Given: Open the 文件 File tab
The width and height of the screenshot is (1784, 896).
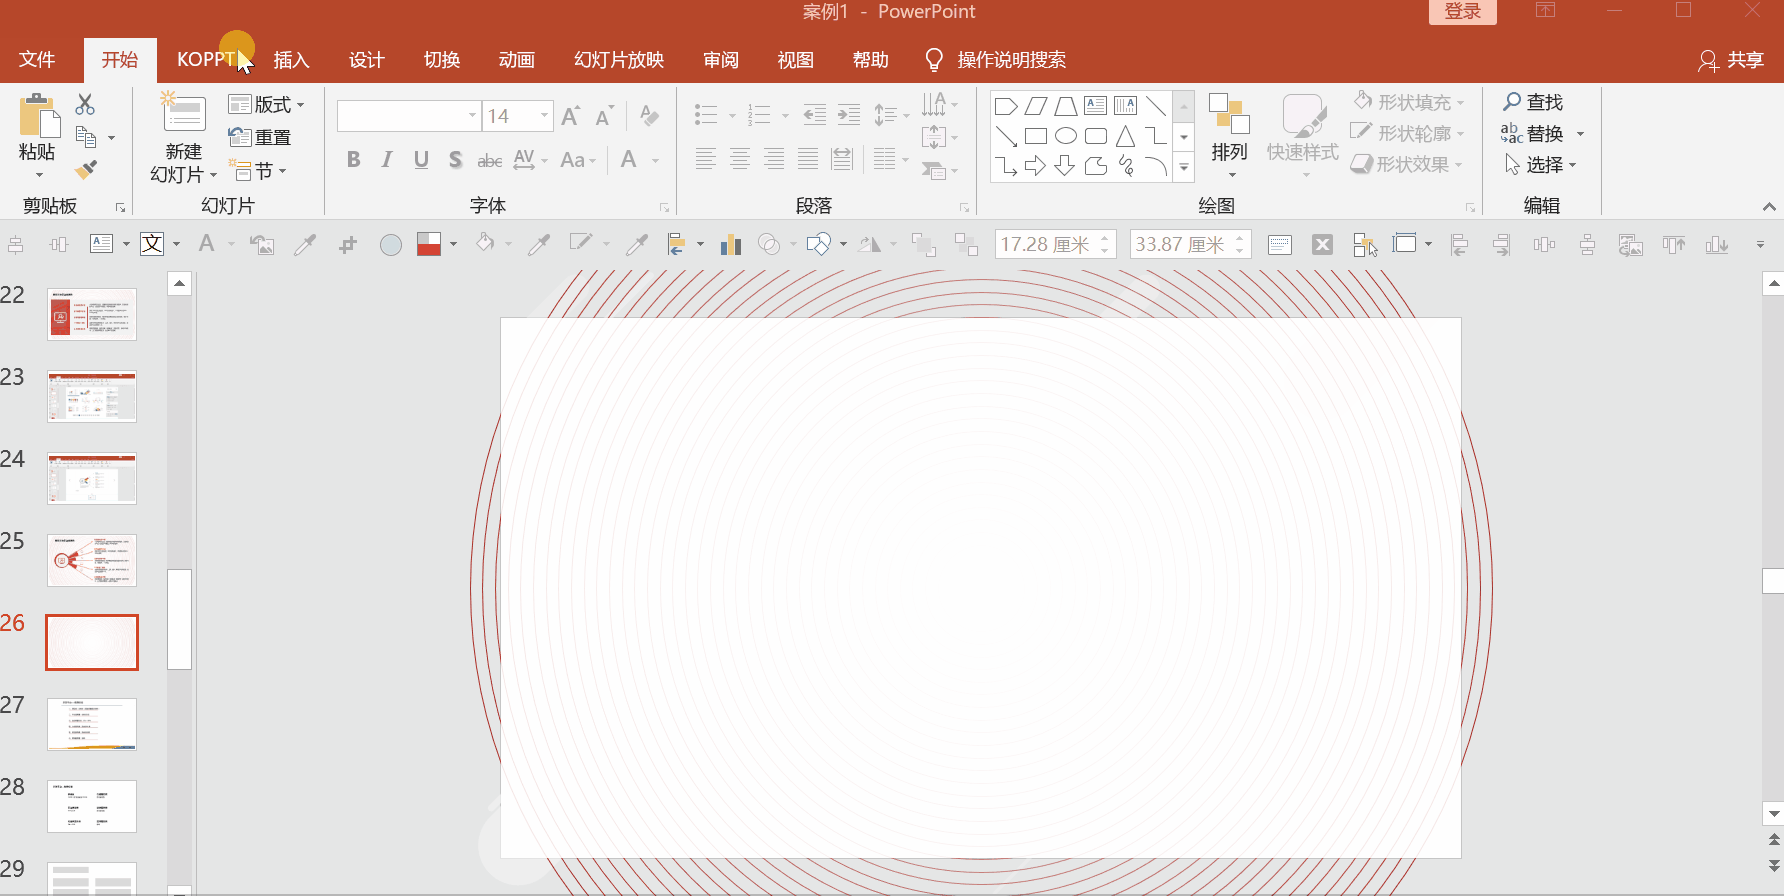Looking at the screenshot, I should (37, 60).
